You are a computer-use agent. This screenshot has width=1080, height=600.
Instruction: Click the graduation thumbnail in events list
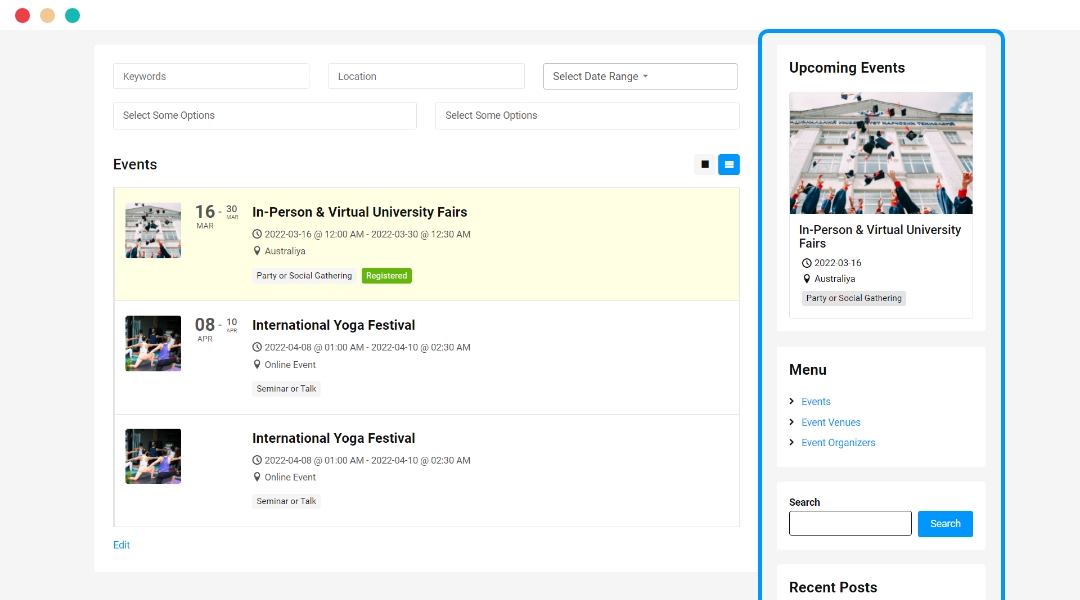(153, 231)
